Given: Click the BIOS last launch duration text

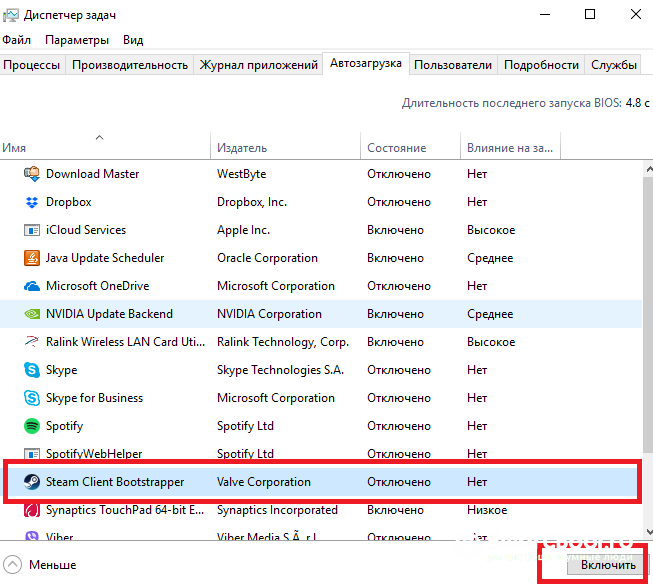Looking at the screenshot, I should [526, 103].
